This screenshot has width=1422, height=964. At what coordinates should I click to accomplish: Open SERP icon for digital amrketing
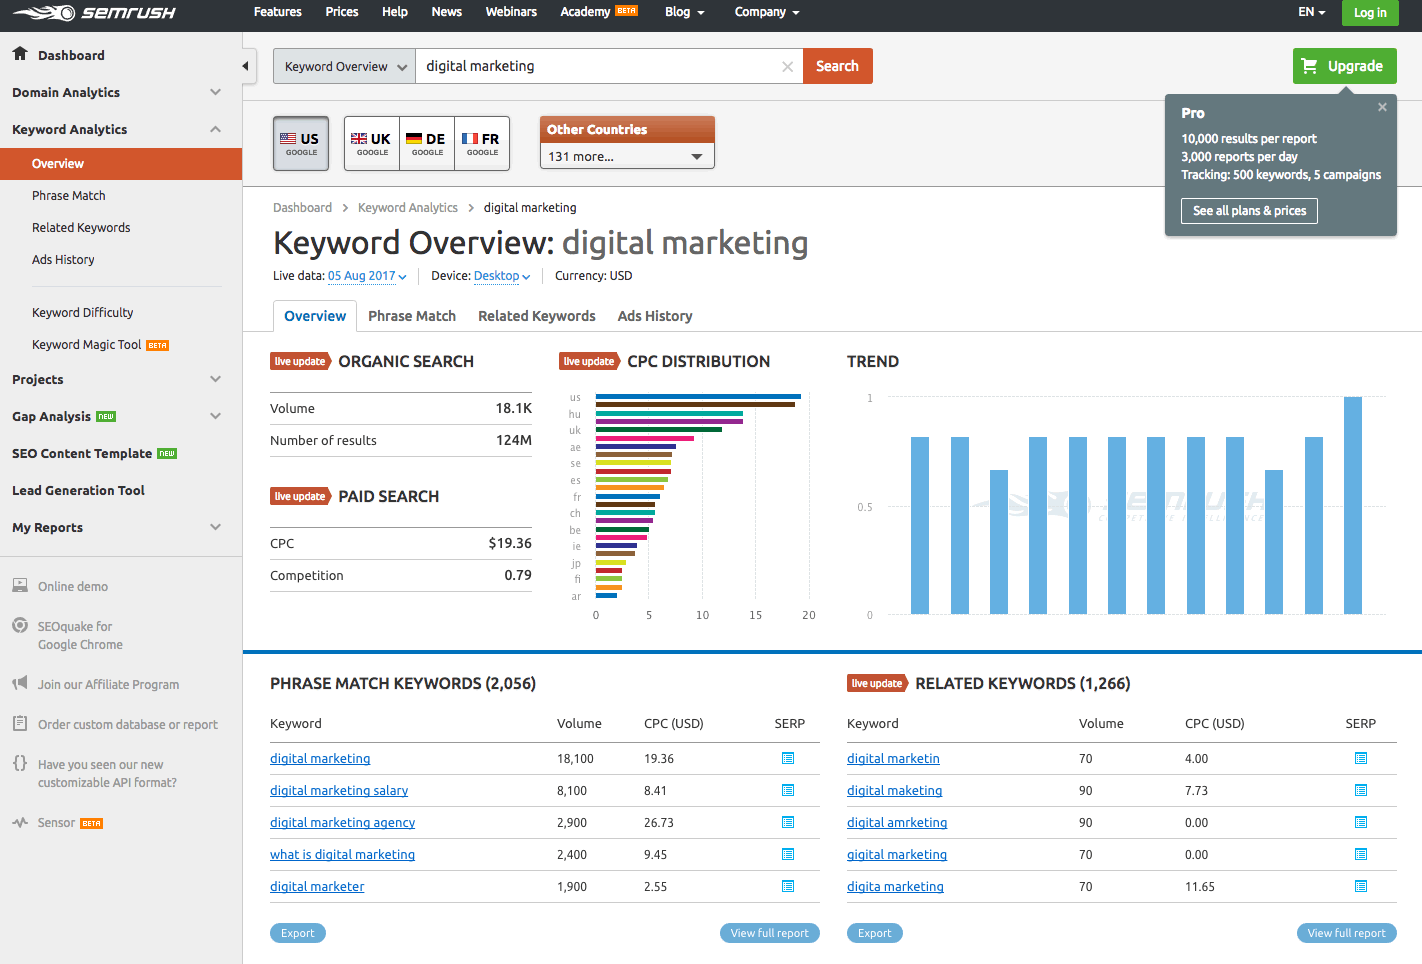(x=1361, y=823)
